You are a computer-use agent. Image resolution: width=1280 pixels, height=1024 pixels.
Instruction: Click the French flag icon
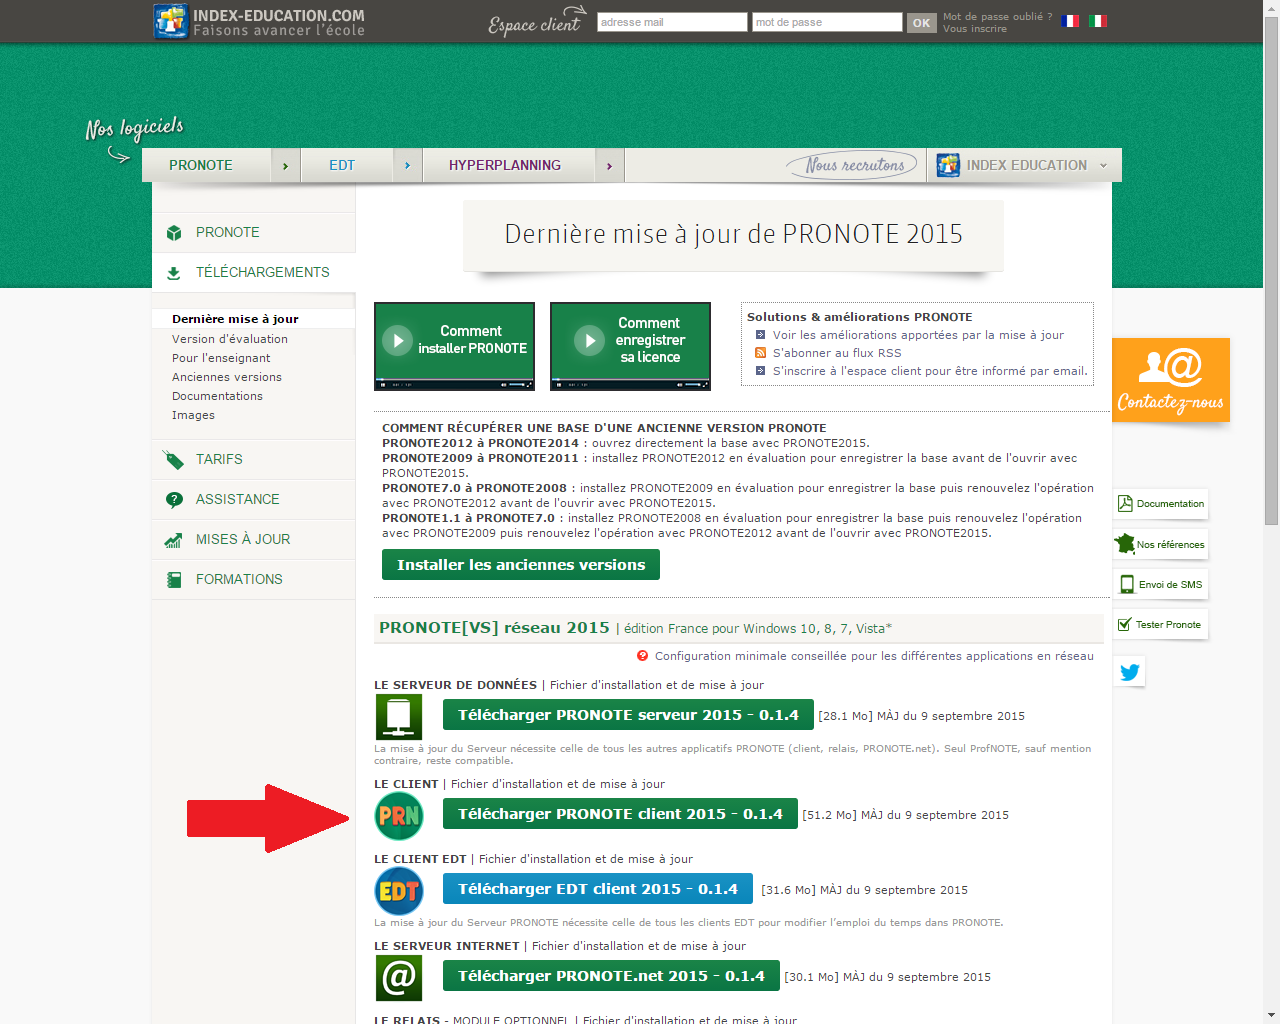click(1070, 21)
